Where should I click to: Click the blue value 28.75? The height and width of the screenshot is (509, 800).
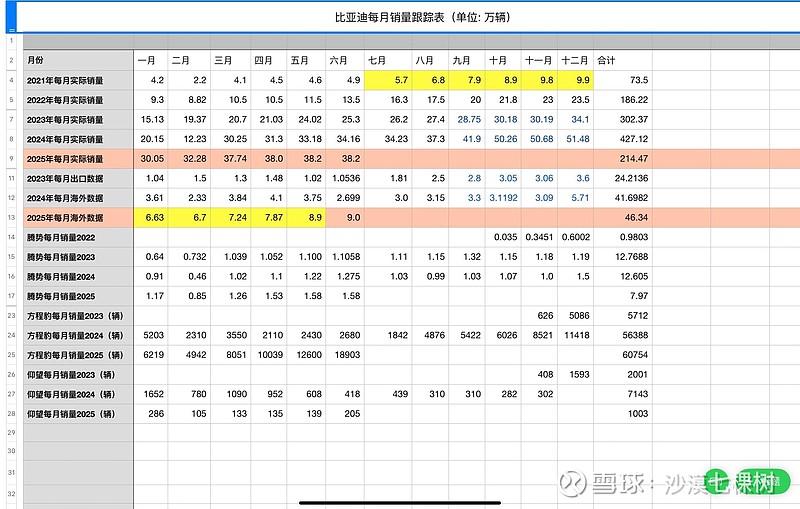[467, 119]
